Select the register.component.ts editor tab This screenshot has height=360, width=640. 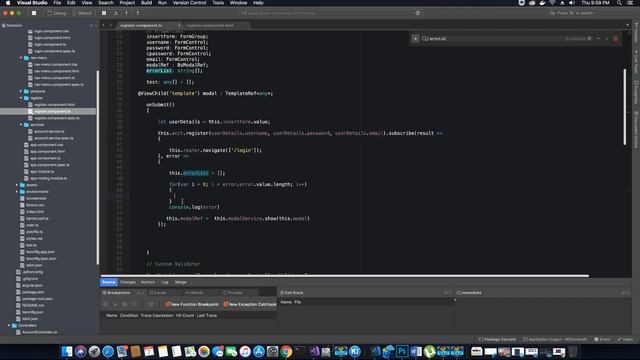pos(141,25)
